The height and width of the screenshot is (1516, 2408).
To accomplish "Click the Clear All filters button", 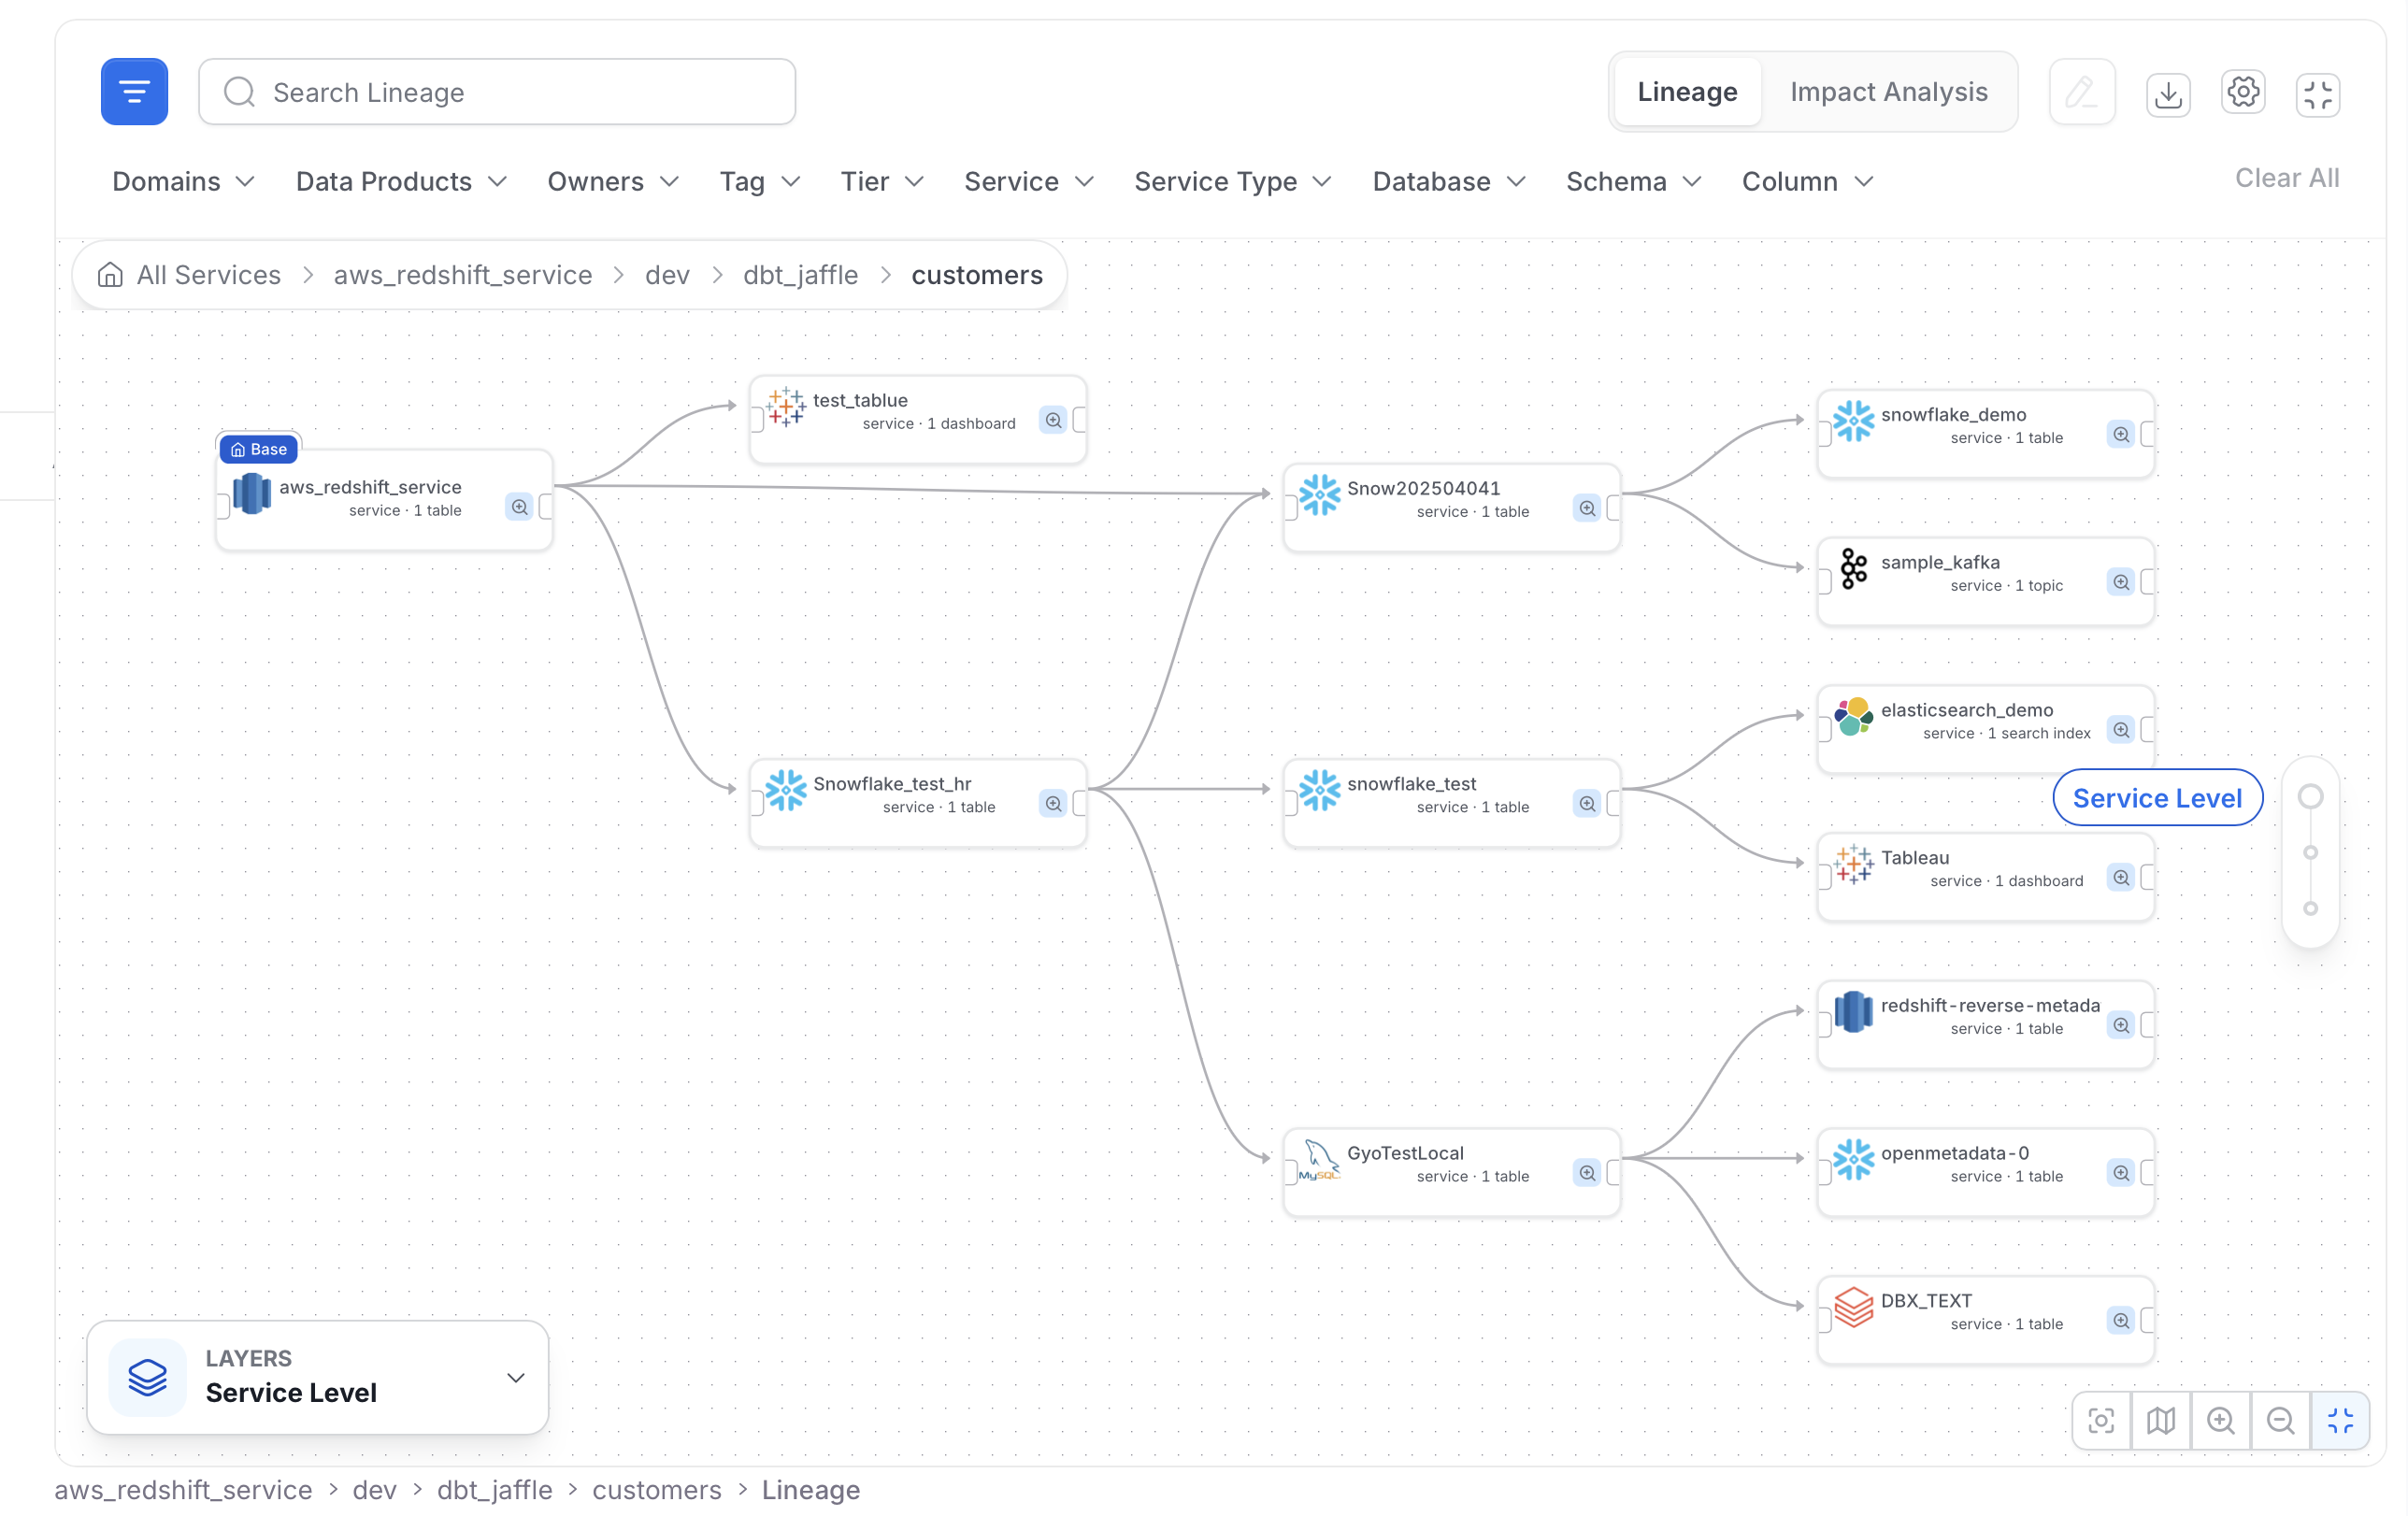I will point(2286,178).
